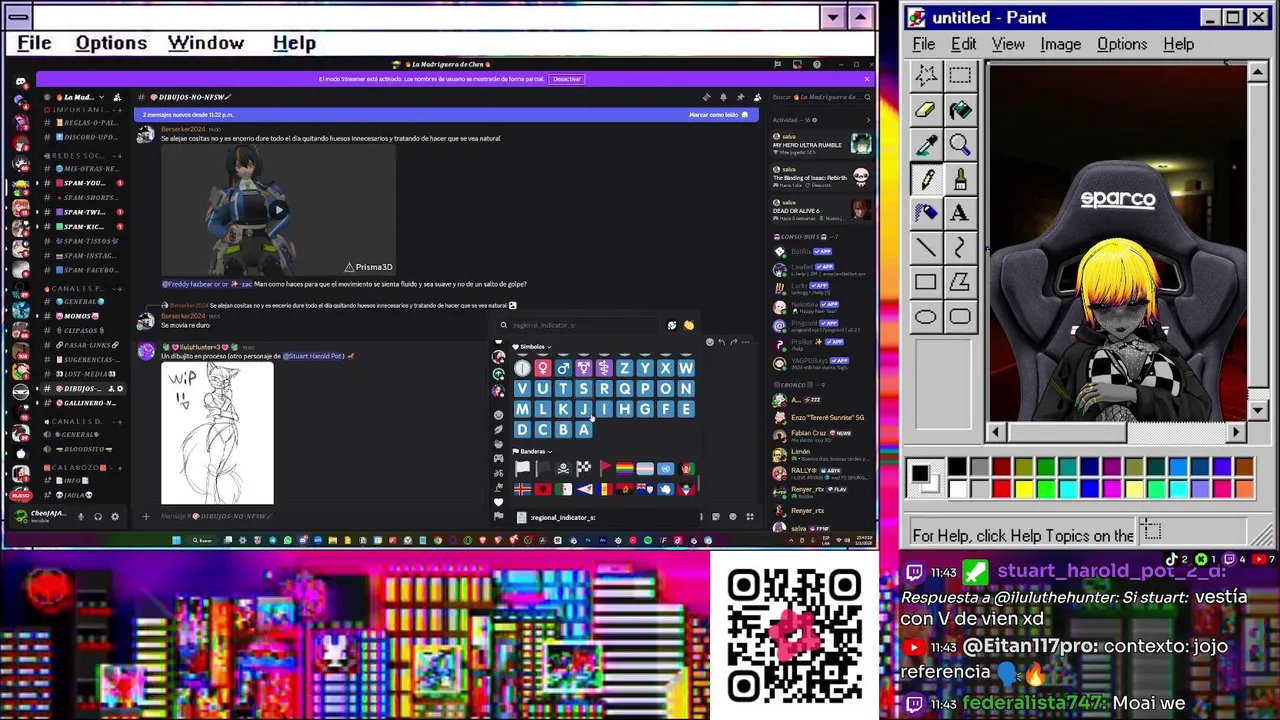
Task: Choose the Rectangle shape tool in Paint
Action: point(926,282)
